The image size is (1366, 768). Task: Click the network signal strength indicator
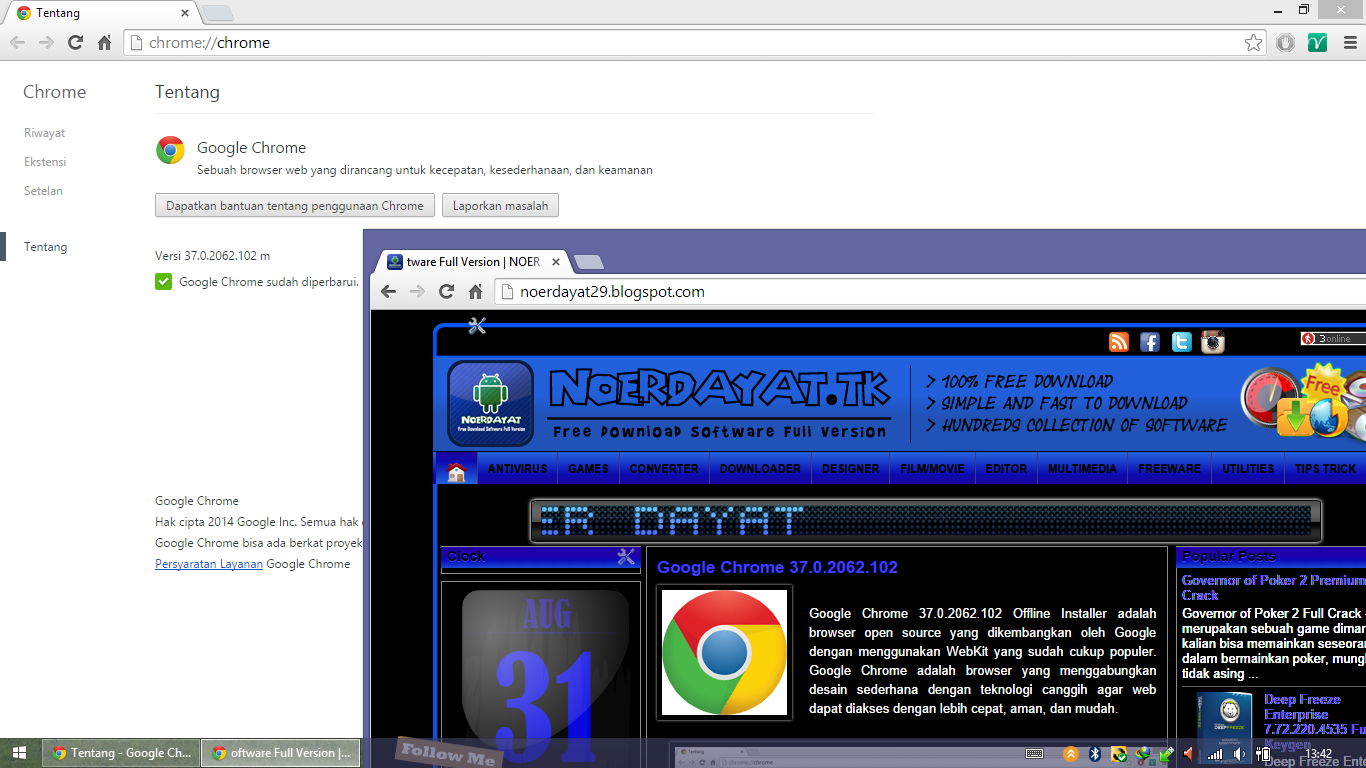coord(1214,753)
